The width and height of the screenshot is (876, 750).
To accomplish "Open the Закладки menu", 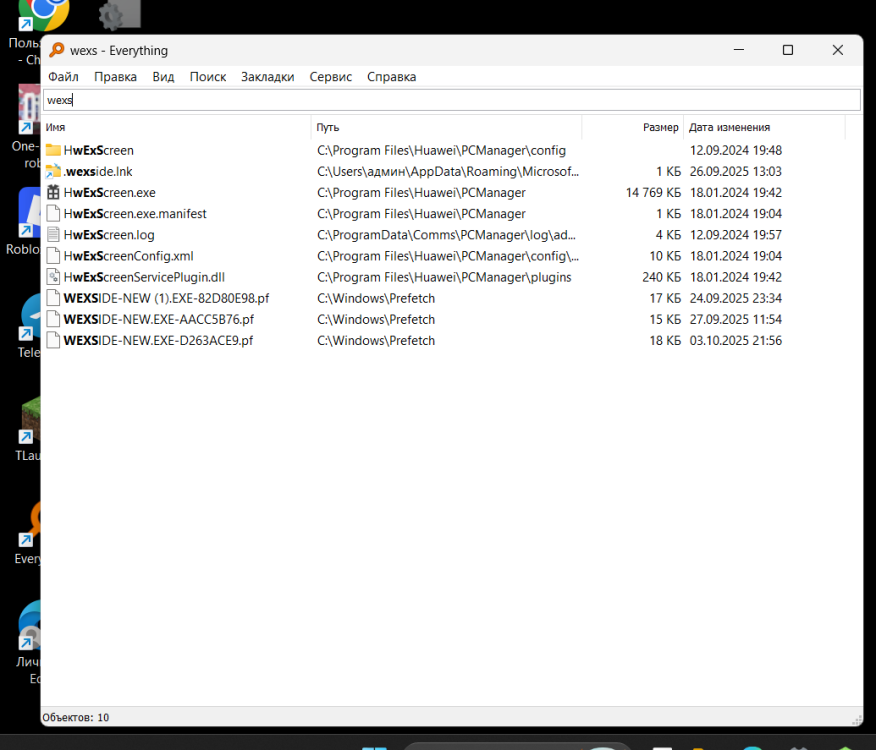I will [x=268, y=77].
